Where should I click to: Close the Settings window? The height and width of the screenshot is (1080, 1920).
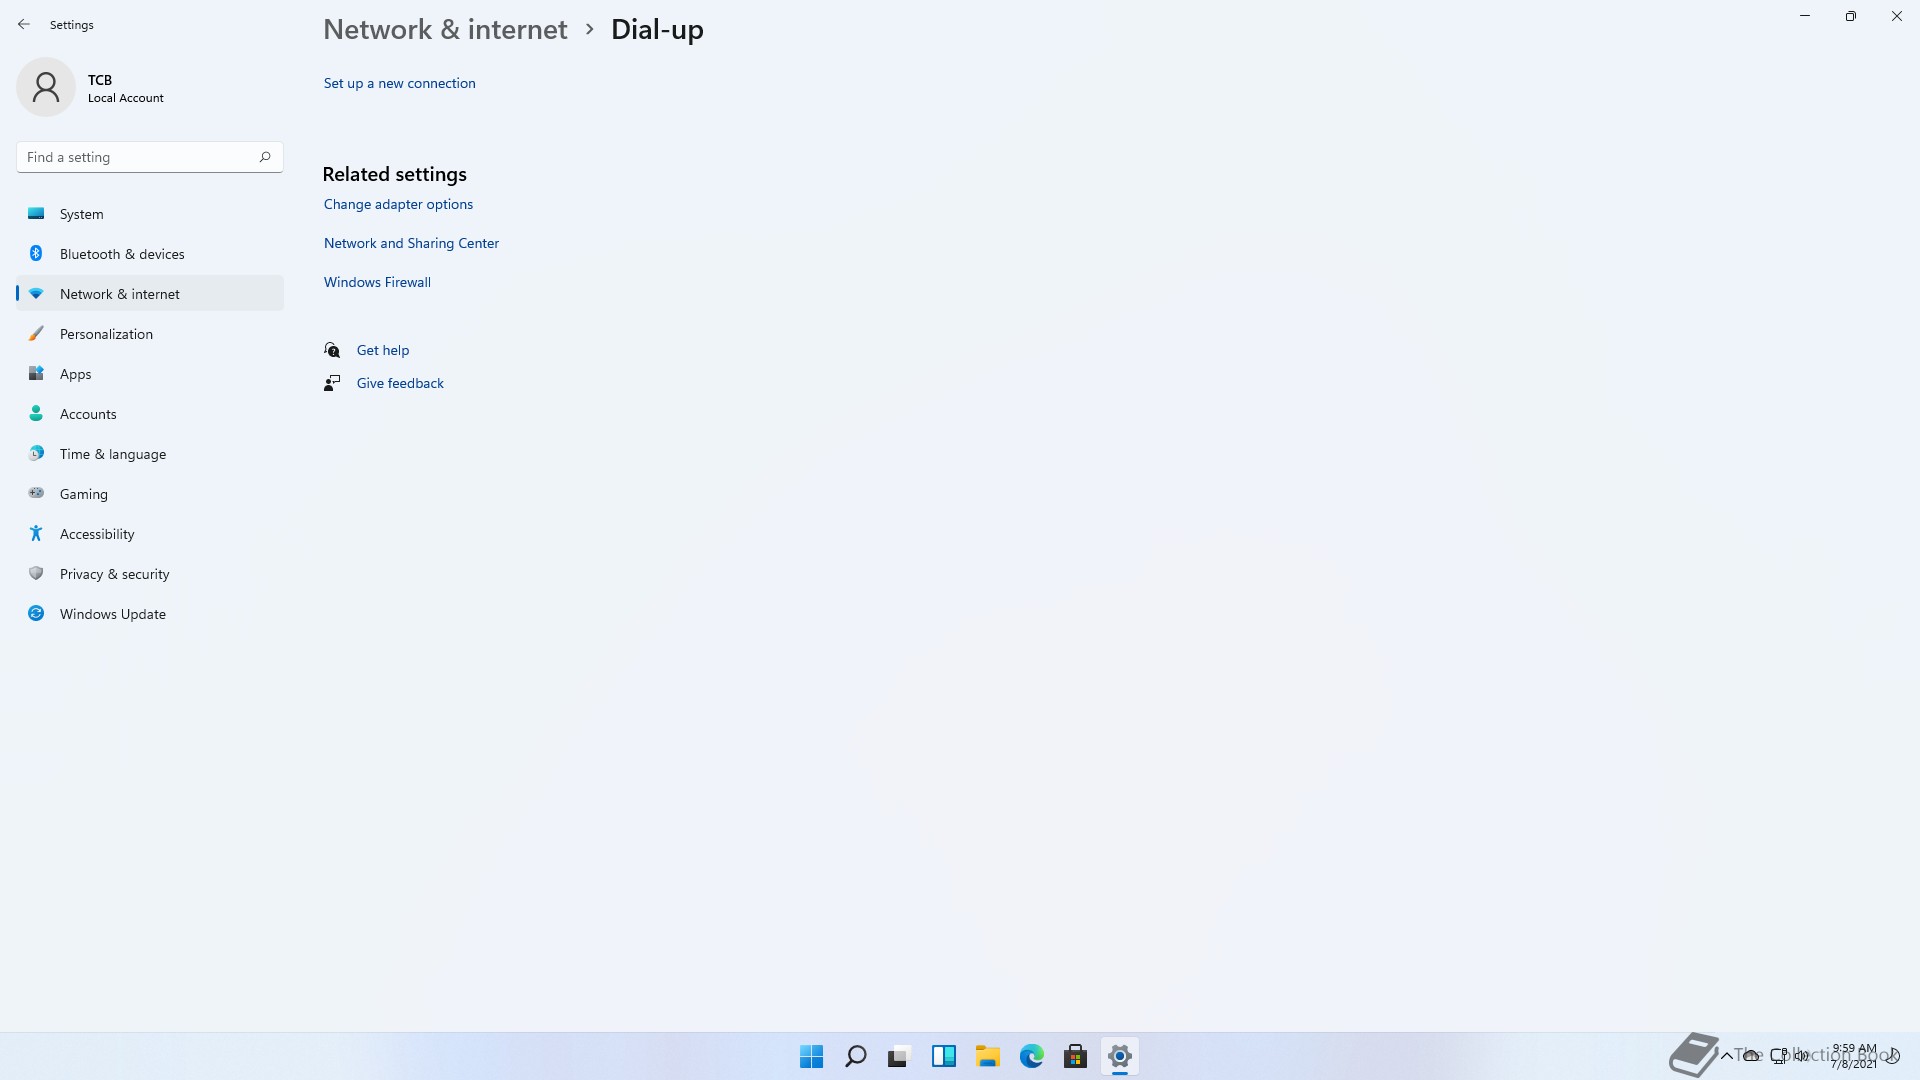point(1897,16)
